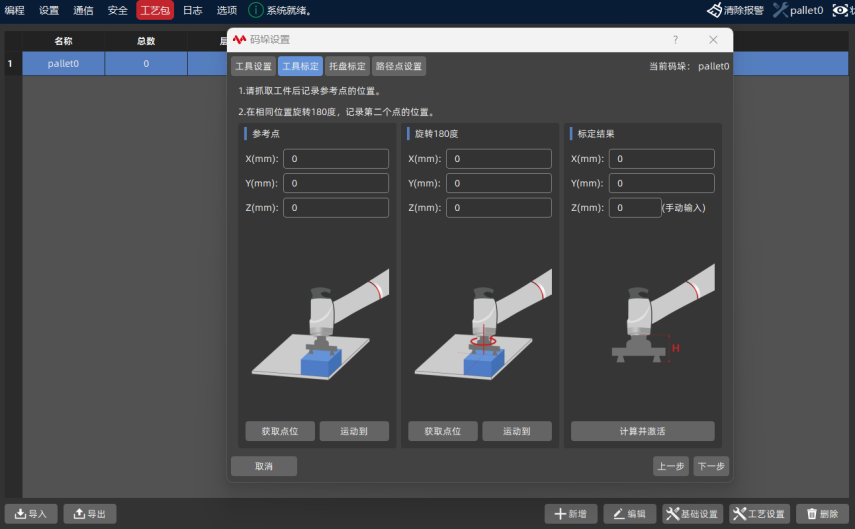855x529 pixels.
Task: Go to next step 下一步
Action: coord(712,466)
